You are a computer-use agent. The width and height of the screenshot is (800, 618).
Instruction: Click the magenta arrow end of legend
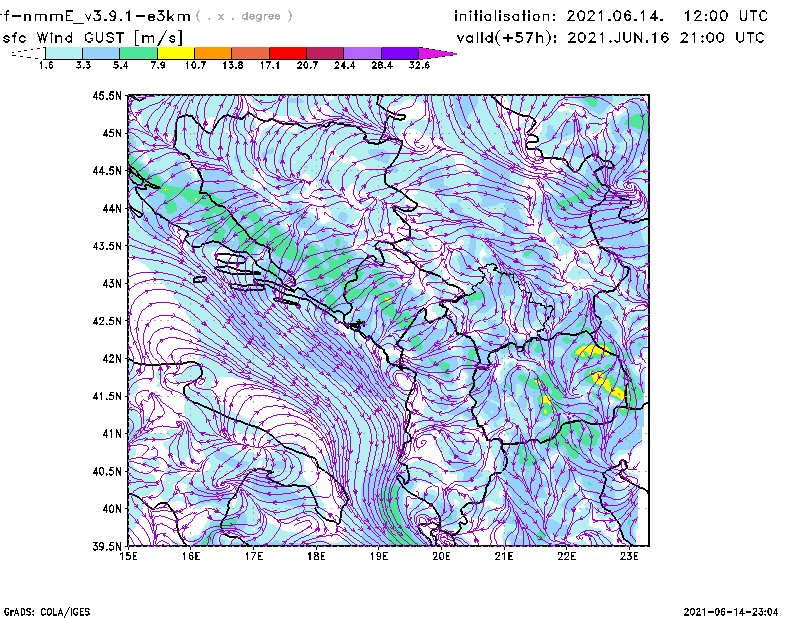click(x=437, y=53)
